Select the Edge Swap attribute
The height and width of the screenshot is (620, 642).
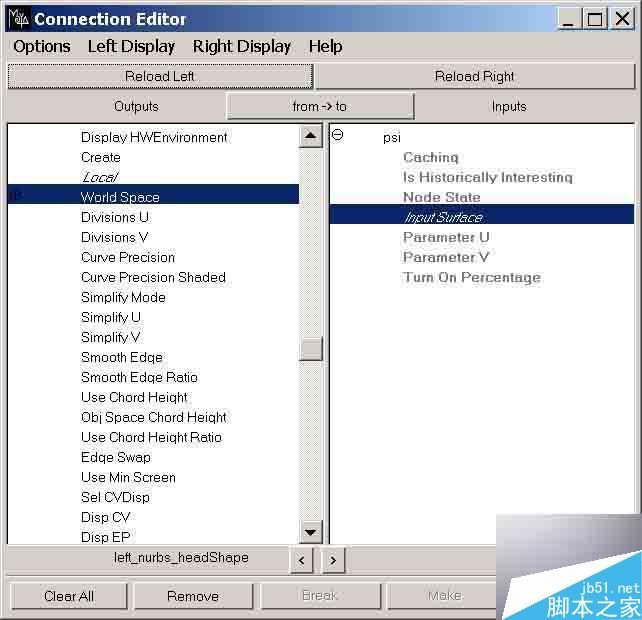[116, 457]
